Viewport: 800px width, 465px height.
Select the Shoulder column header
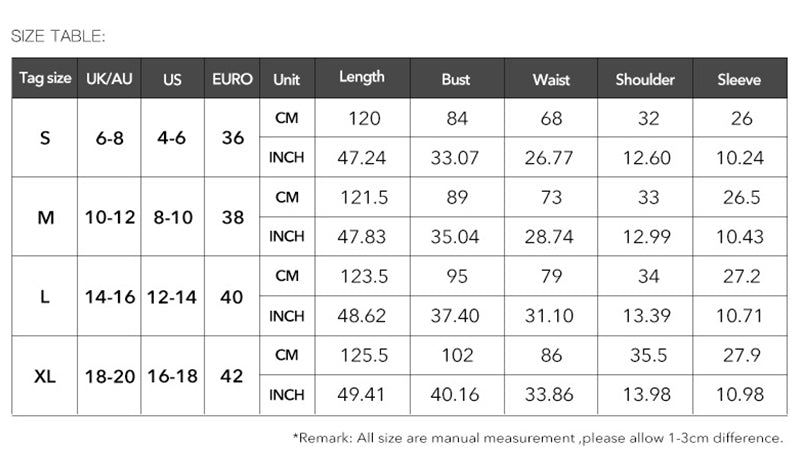tap(645, 79)
